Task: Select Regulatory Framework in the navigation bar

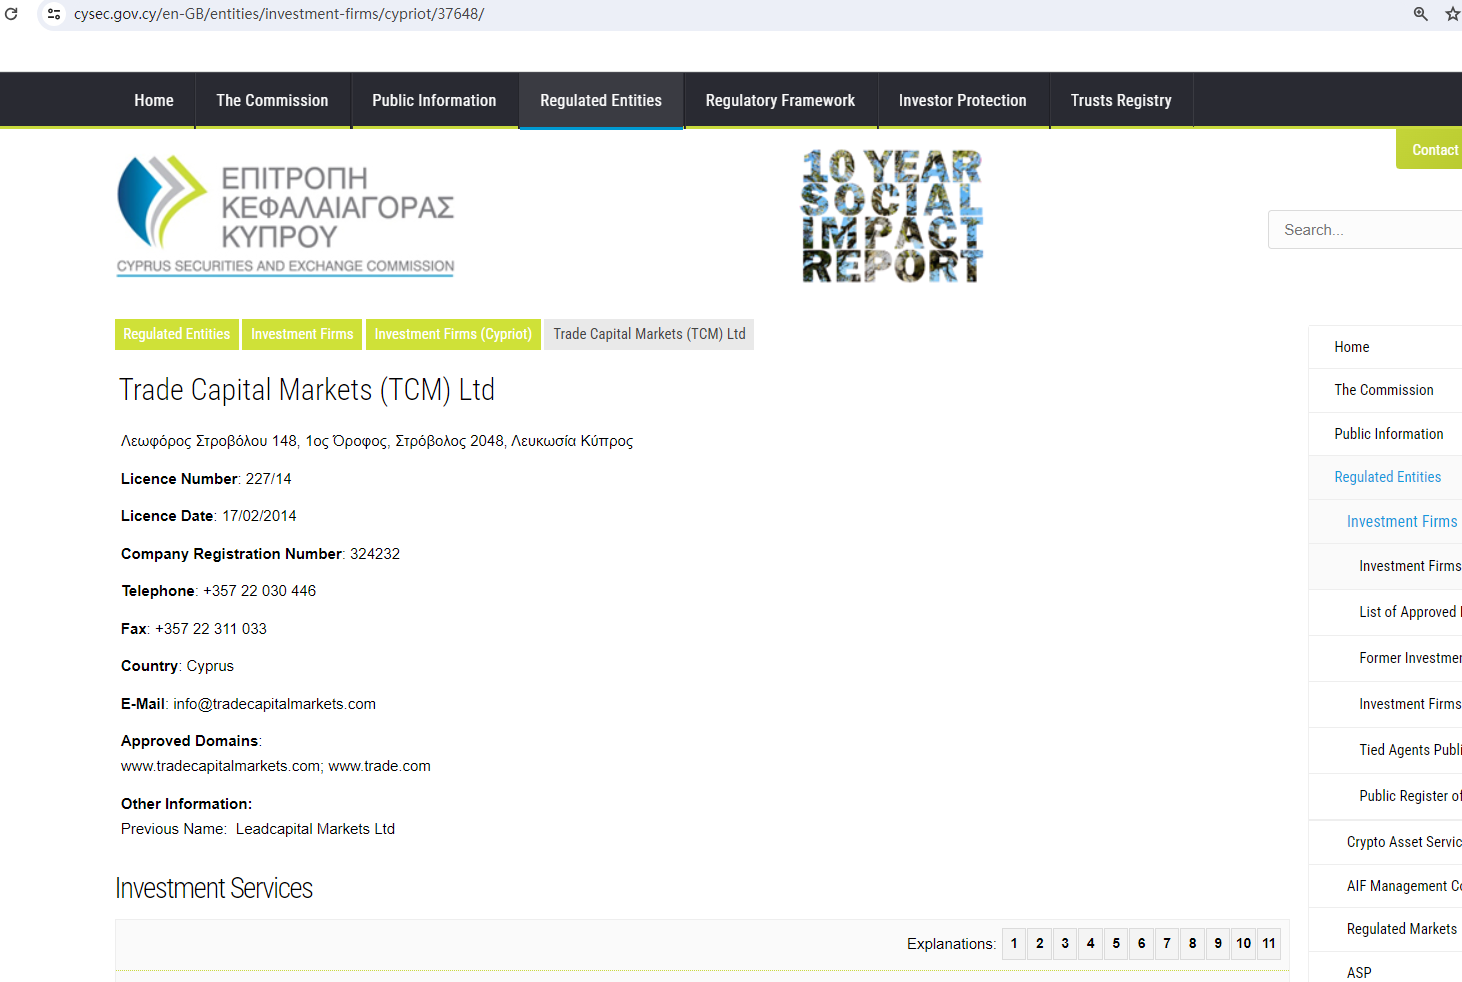Action: click(x=780, y=101)
